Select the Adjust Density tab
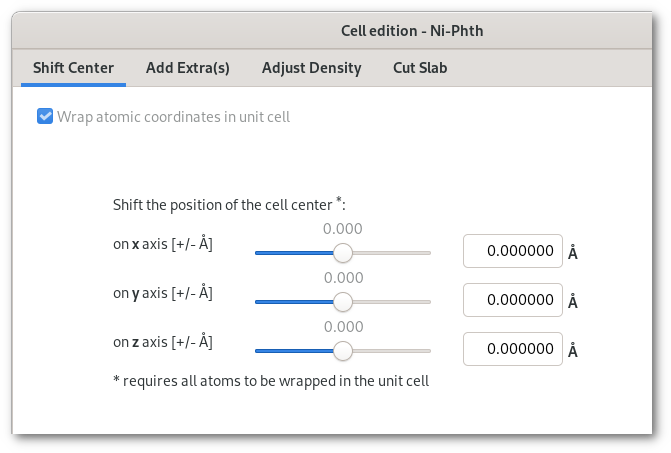The image size is (671, 453). coord(311,68)
